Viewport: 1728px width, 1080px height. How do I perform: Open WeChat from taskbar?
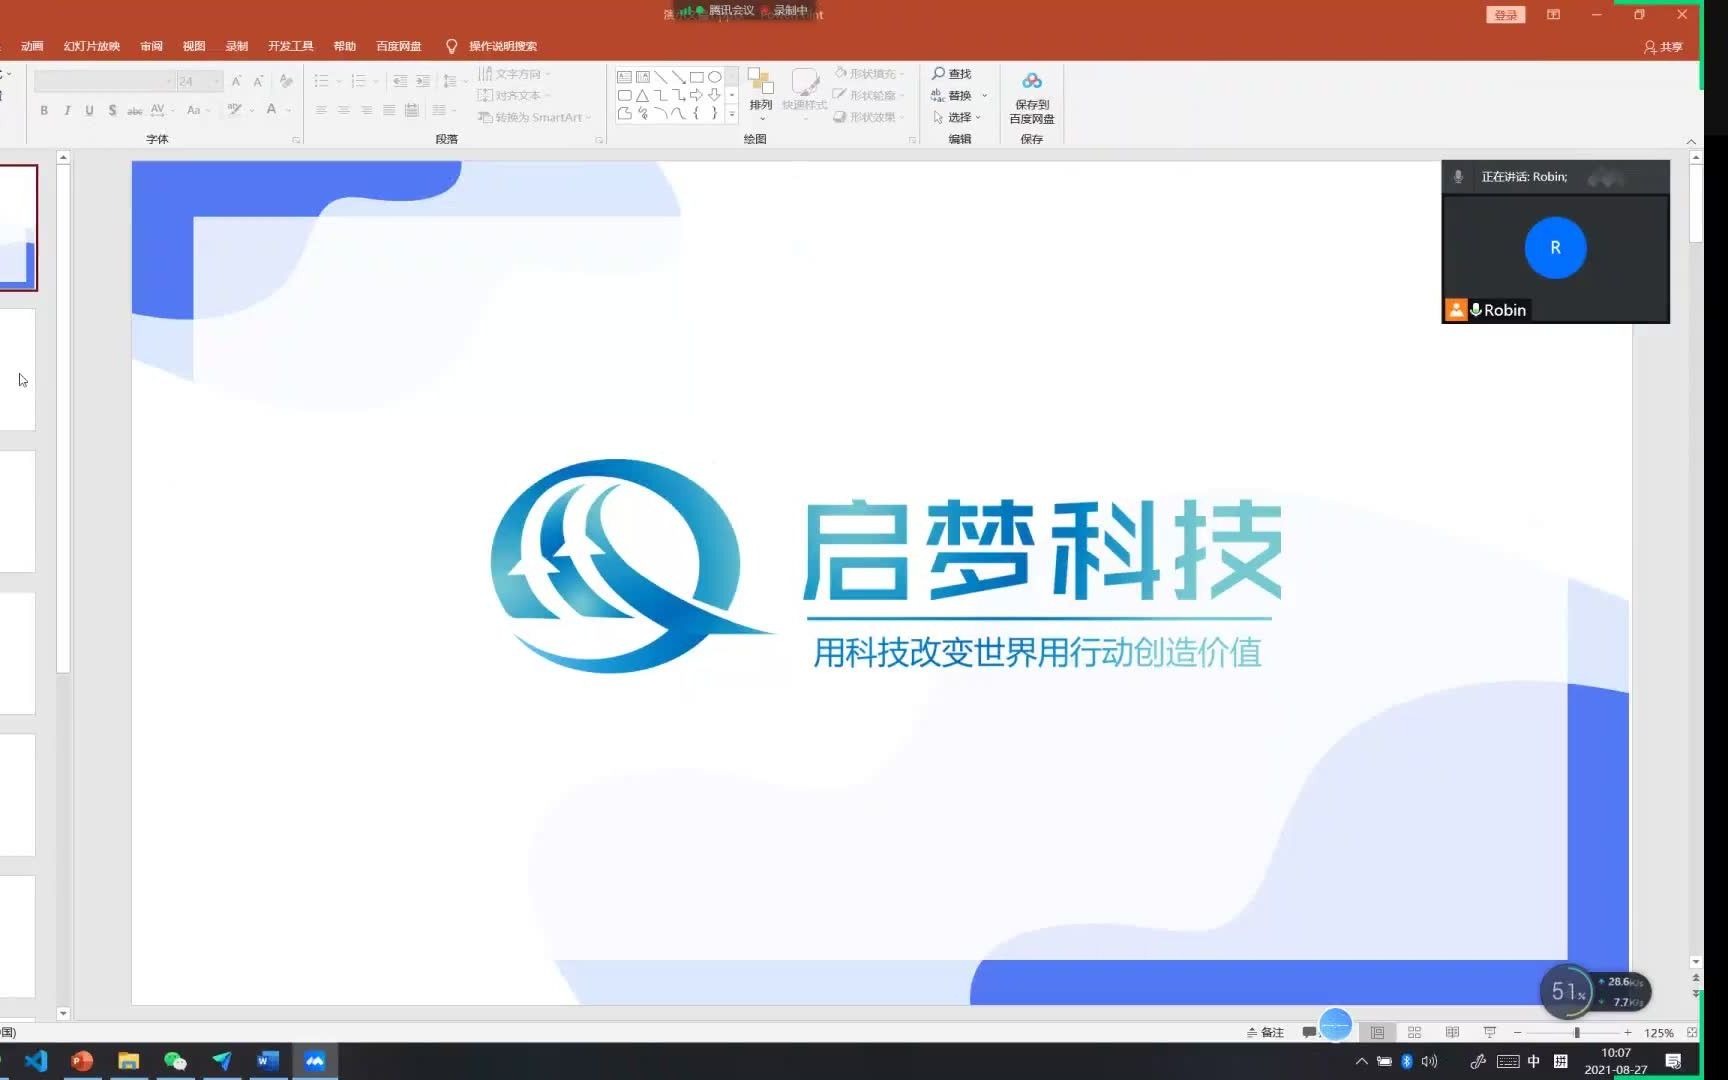175,1061
